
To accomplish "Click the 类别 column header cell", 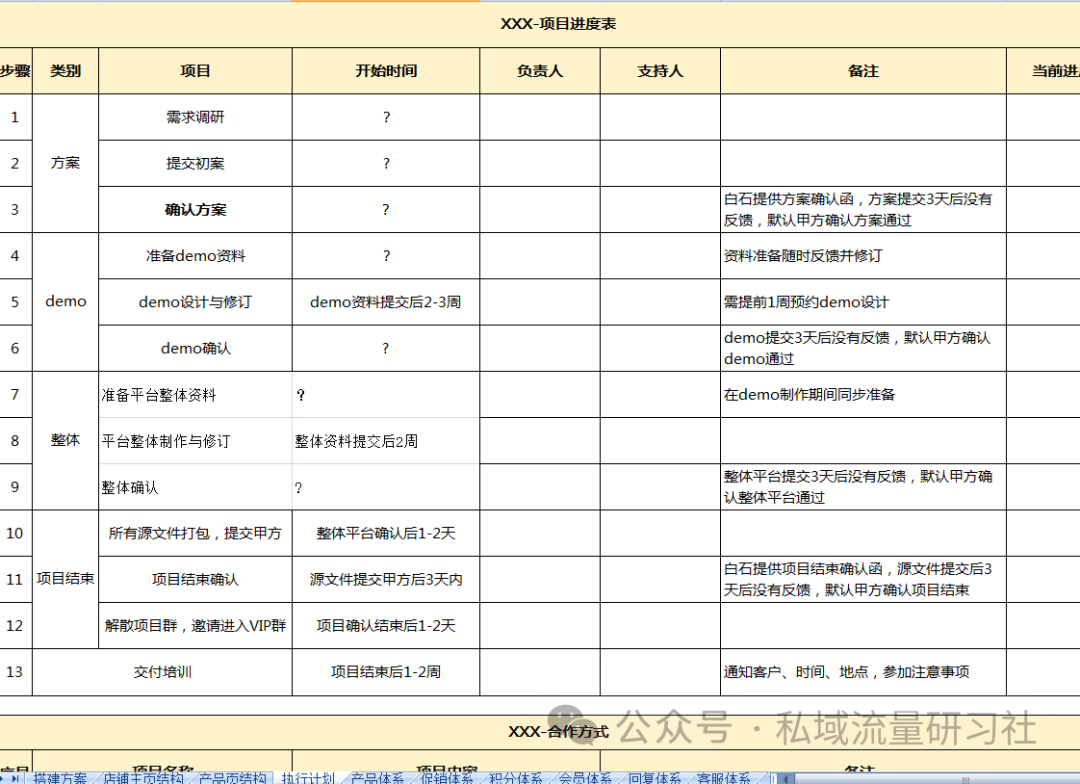I will tap(65, 71).
